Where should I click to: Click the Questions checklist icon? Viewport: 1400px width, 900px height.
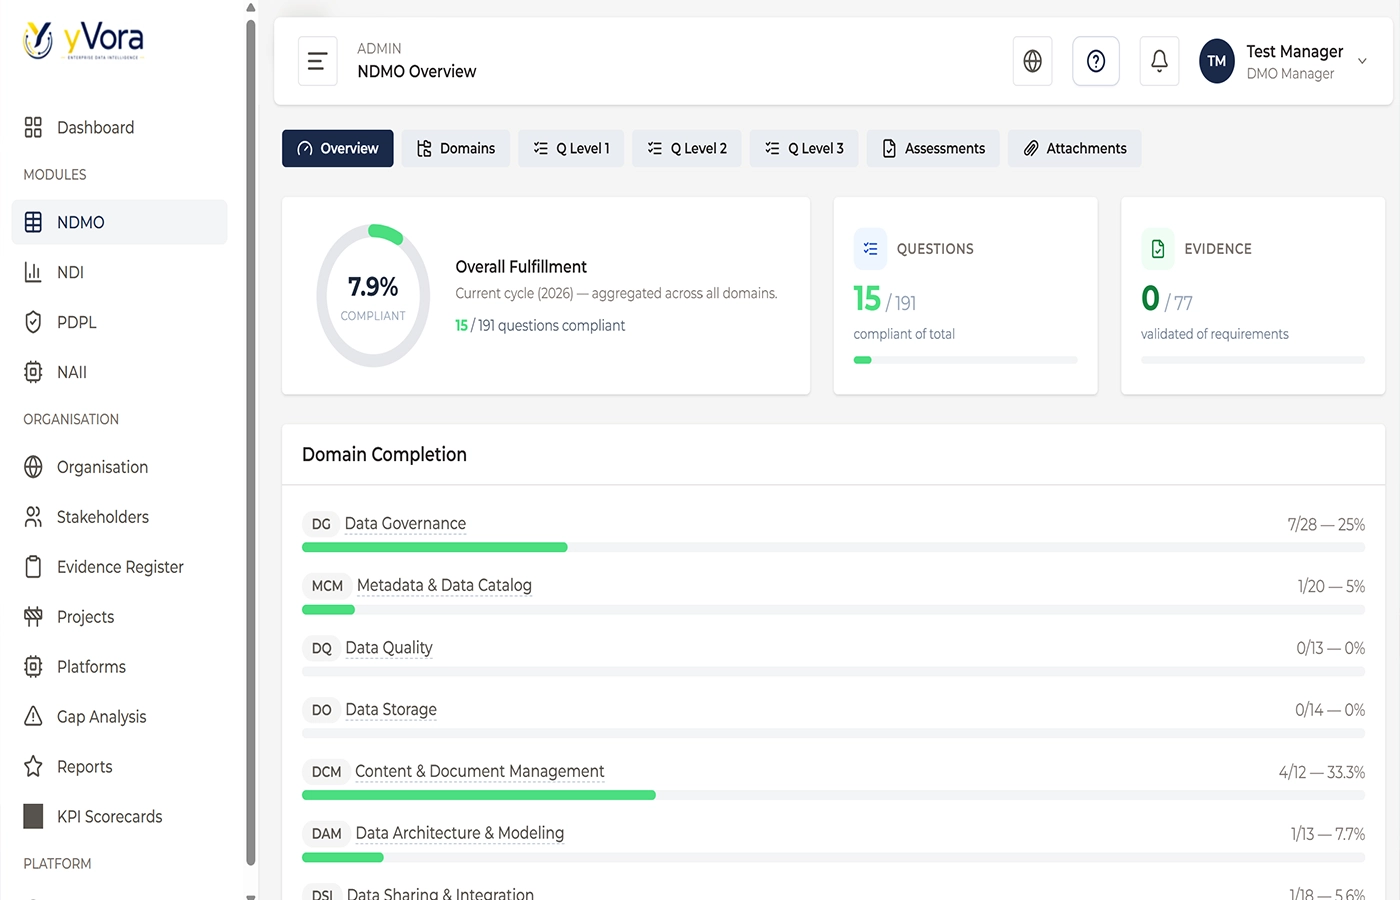(870, 249)
